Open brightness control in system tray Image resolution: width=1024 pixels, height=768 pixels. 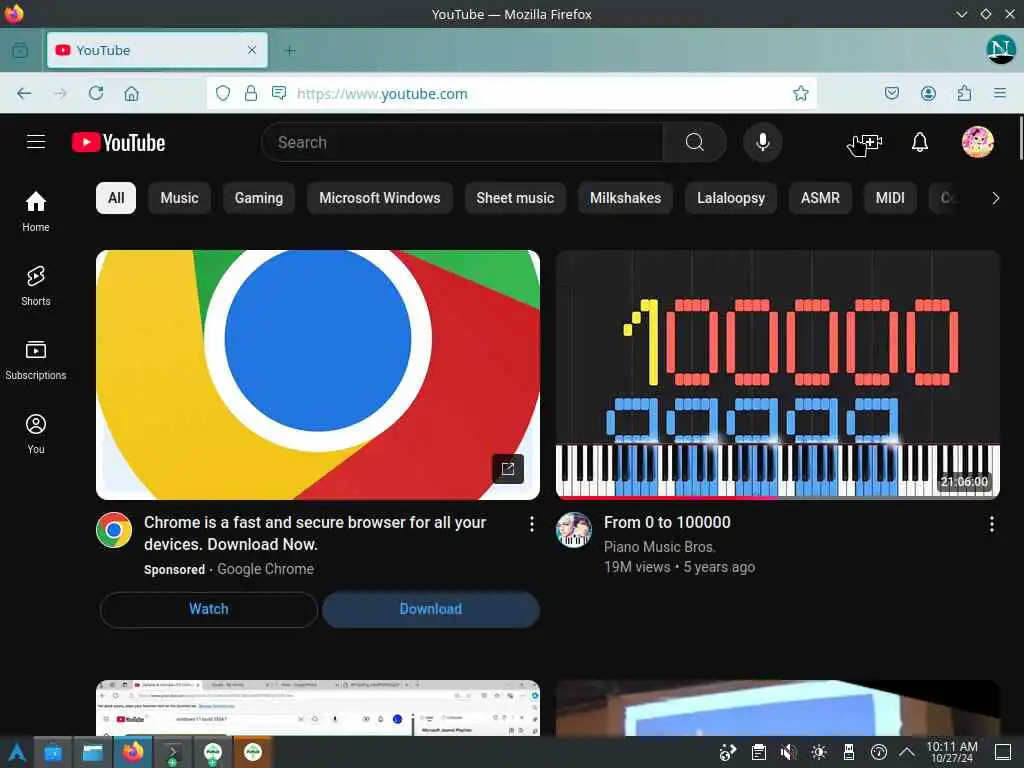[818, 752]
